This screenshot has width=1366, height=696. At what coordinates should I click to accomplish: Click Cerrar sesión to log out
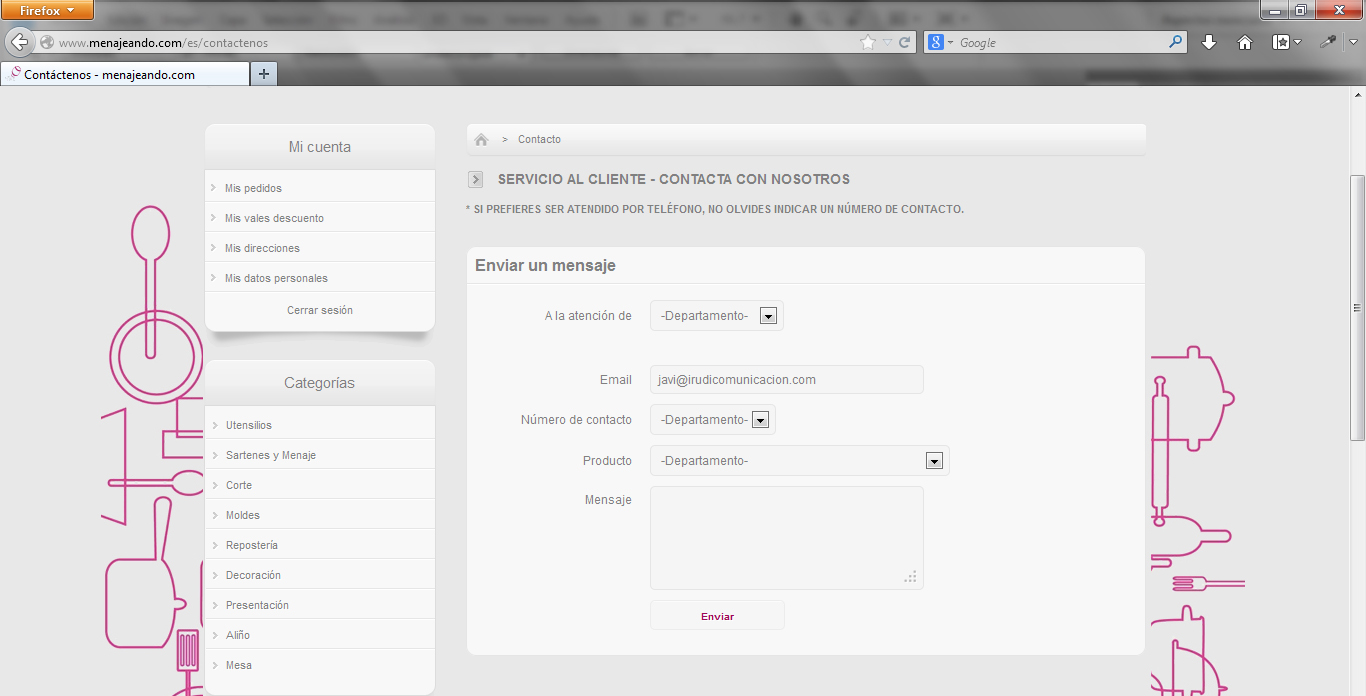[320, 310]
